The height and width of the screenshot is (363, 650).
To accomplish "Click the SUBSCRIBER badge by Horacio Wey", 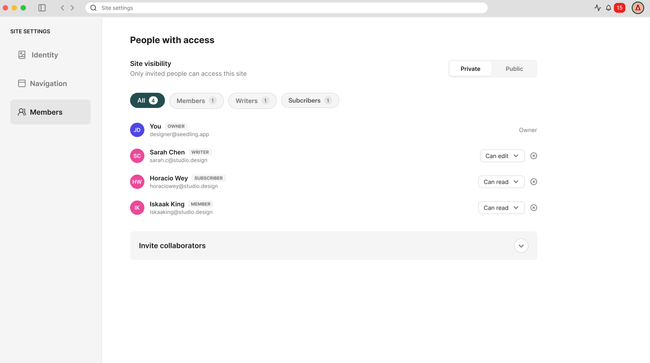I will (209, 178).
